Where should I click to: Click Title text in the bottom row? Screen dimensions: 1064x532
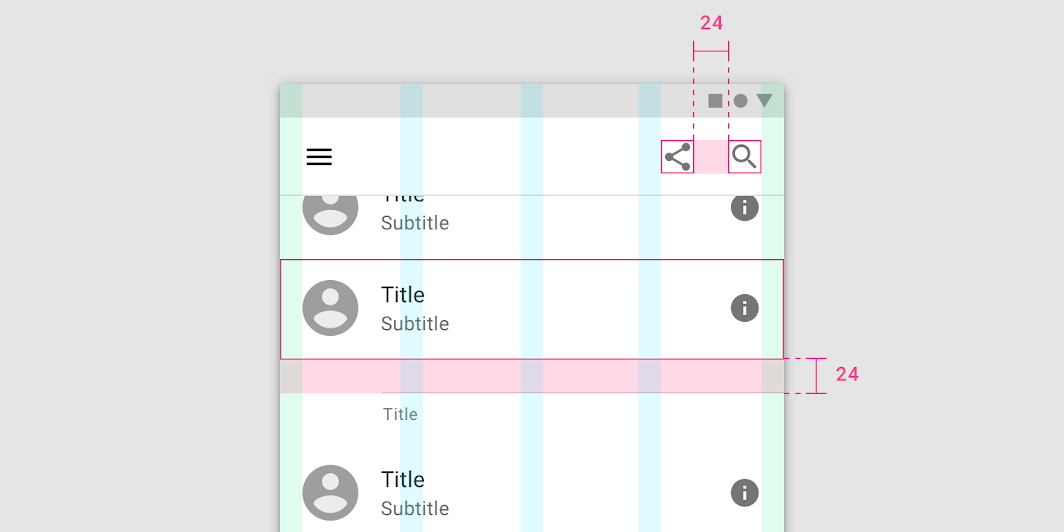(403, 479)
